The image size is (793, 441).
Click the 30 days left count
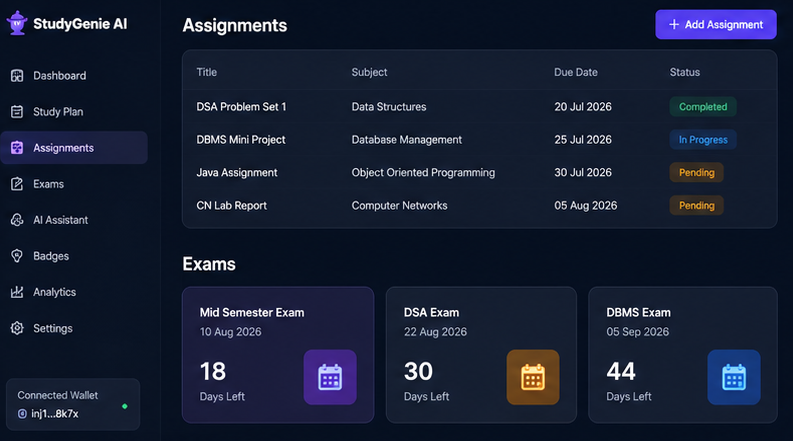pos(418,371)
